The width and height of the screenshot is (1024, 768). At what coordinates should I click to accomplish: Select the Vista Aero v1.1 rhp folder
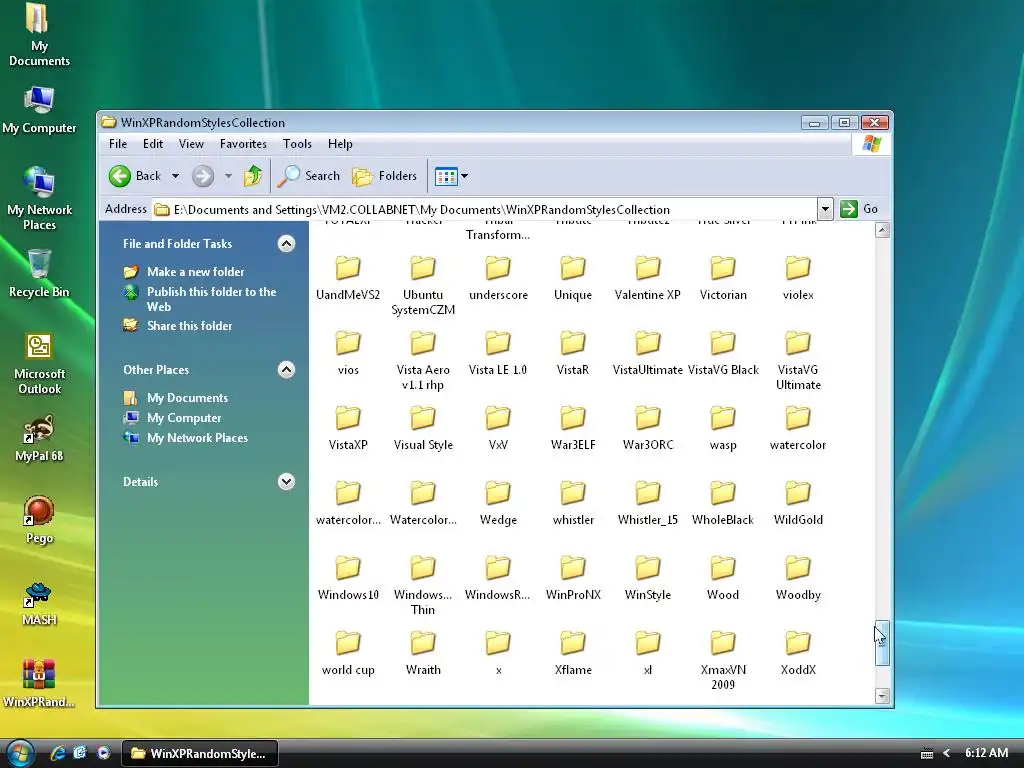click(x=423, y=360)
